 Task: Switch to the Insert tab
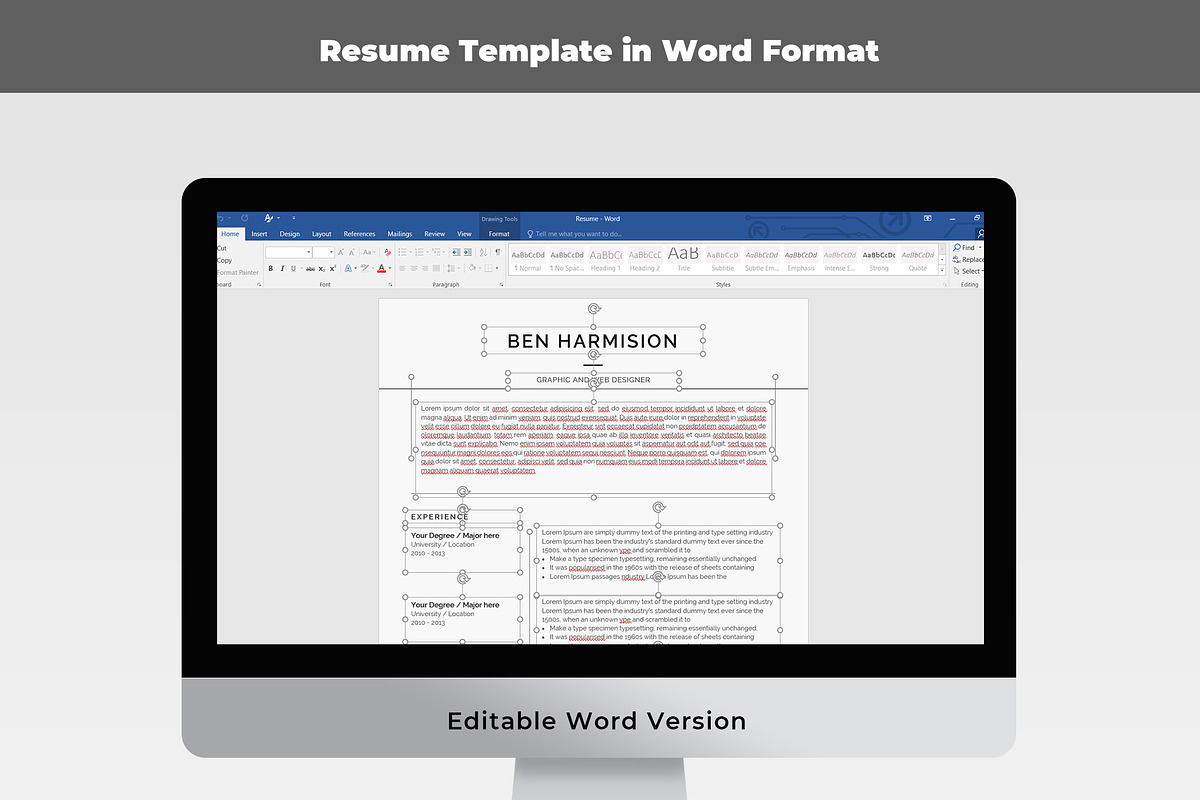pos(259,234)
